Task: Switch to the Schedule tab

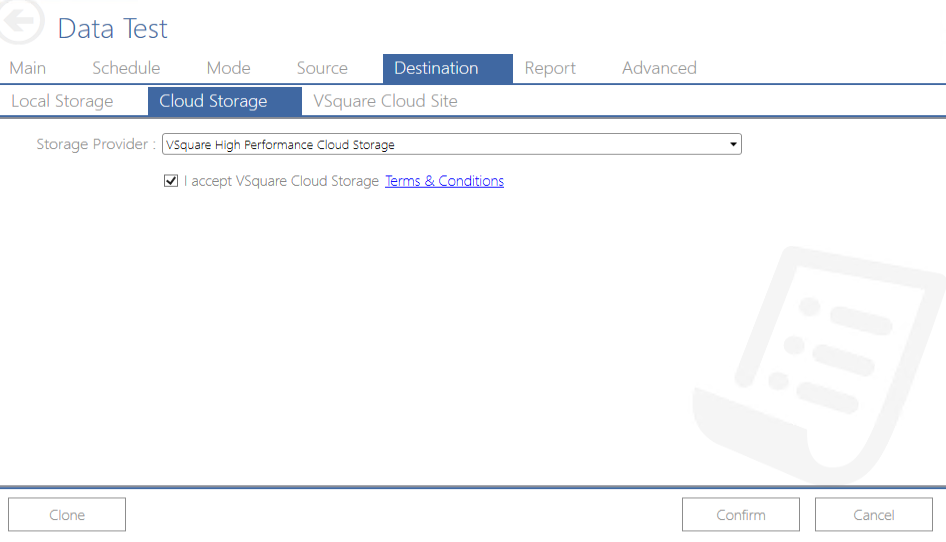Action: pos(126,68)
